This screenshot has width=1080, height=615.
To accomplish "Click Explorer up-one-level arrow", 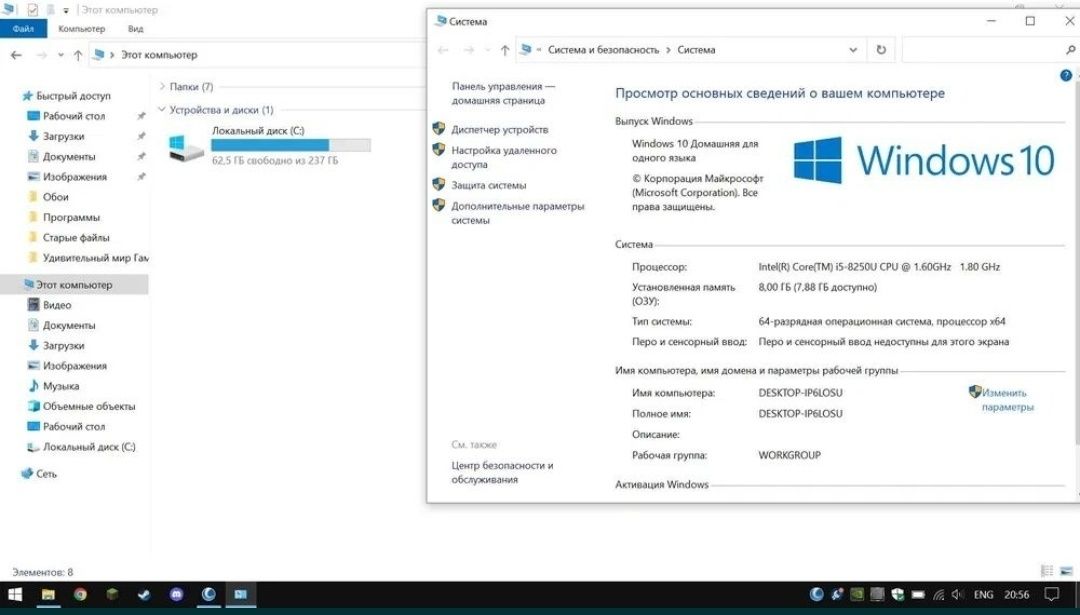I will coord(78,54).
